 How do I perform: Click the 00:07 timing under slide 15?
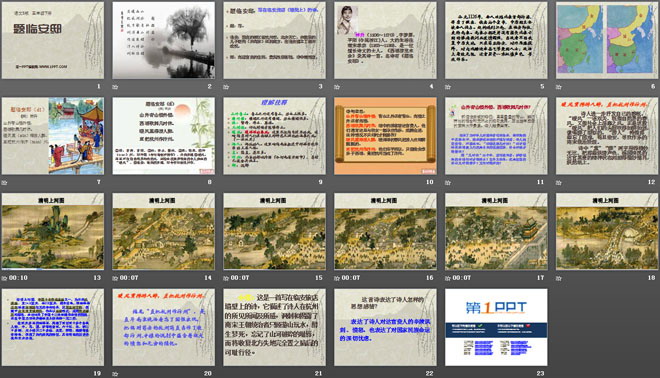click(240, 278)
